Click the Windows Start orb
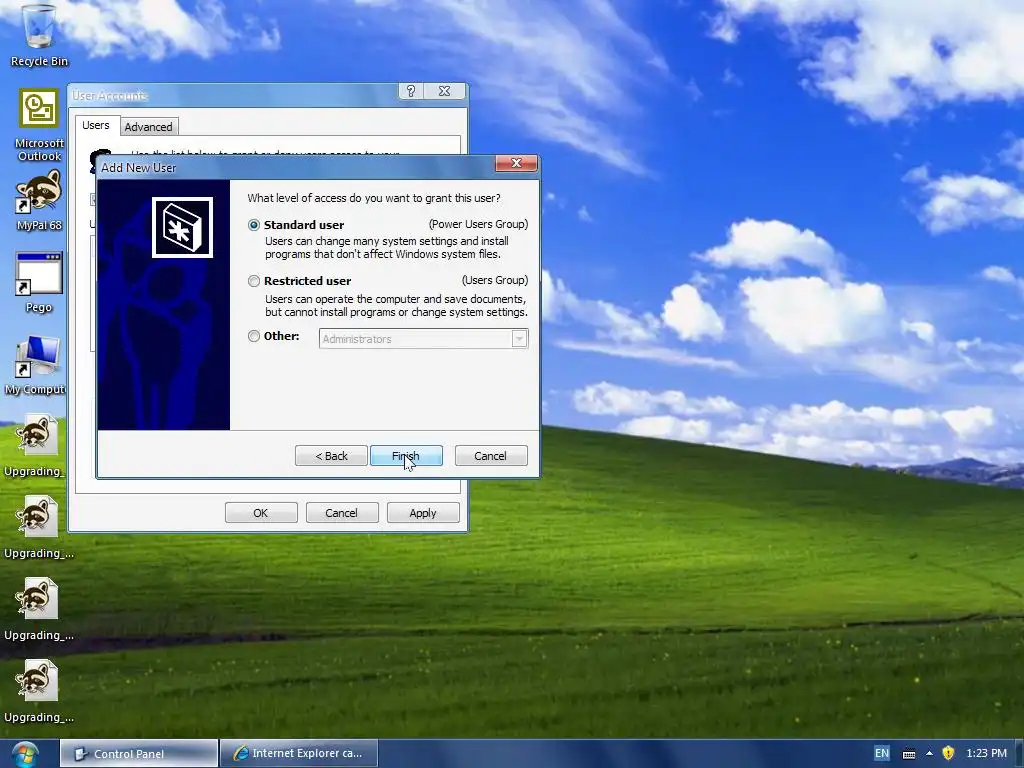 coord(24,754)
